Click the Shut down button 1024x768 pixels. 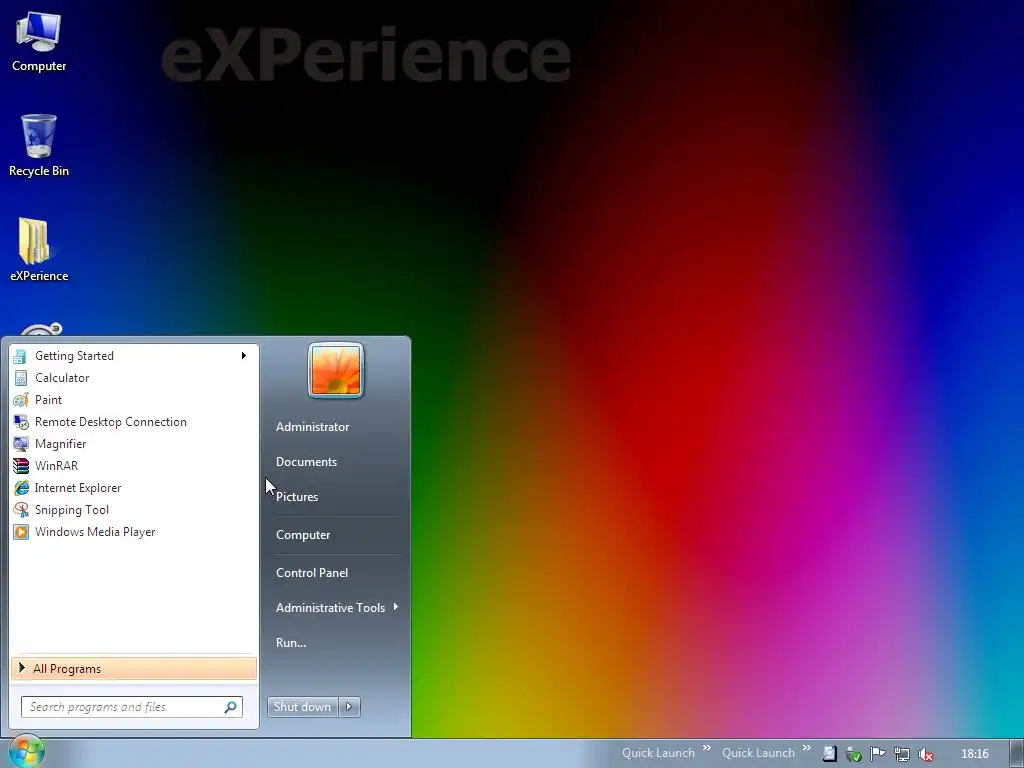coord(302,707)
